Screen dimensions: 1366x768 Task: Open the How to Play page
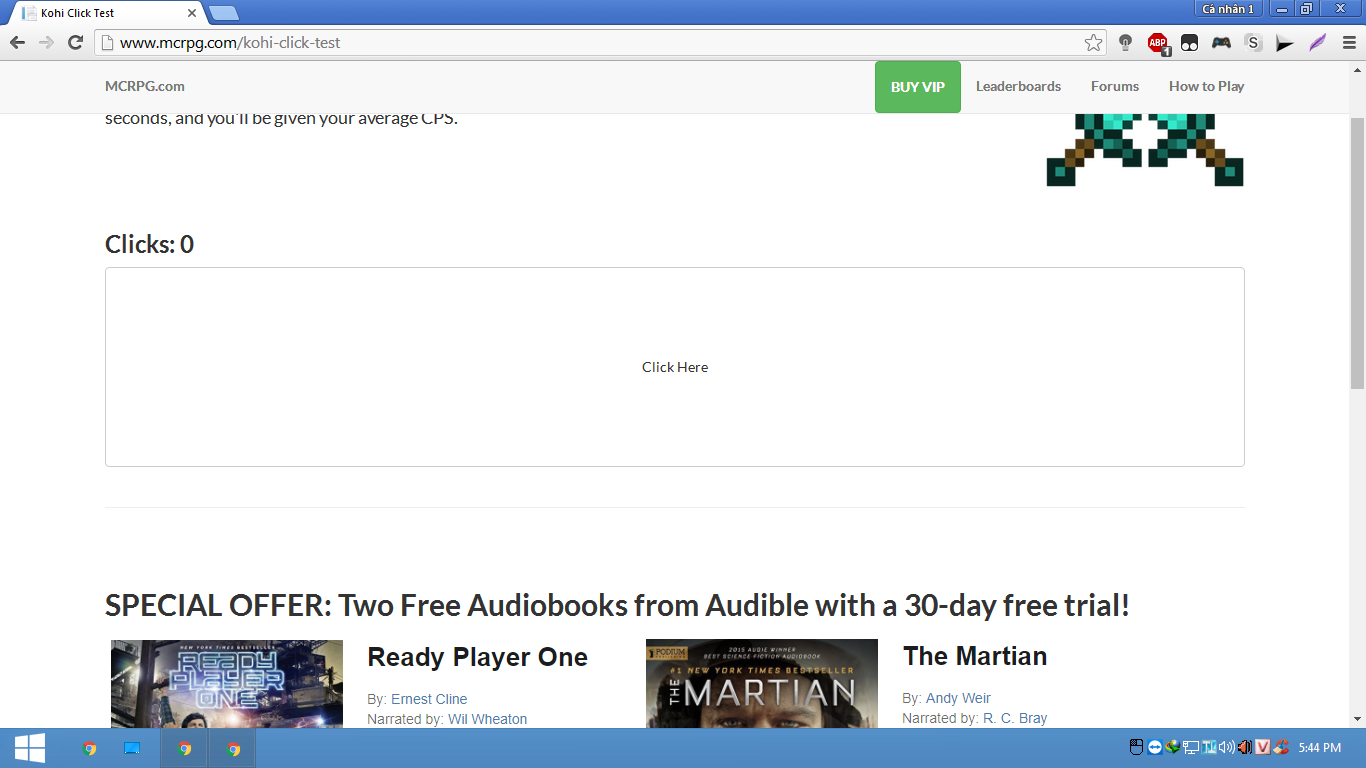(1207, 86)
